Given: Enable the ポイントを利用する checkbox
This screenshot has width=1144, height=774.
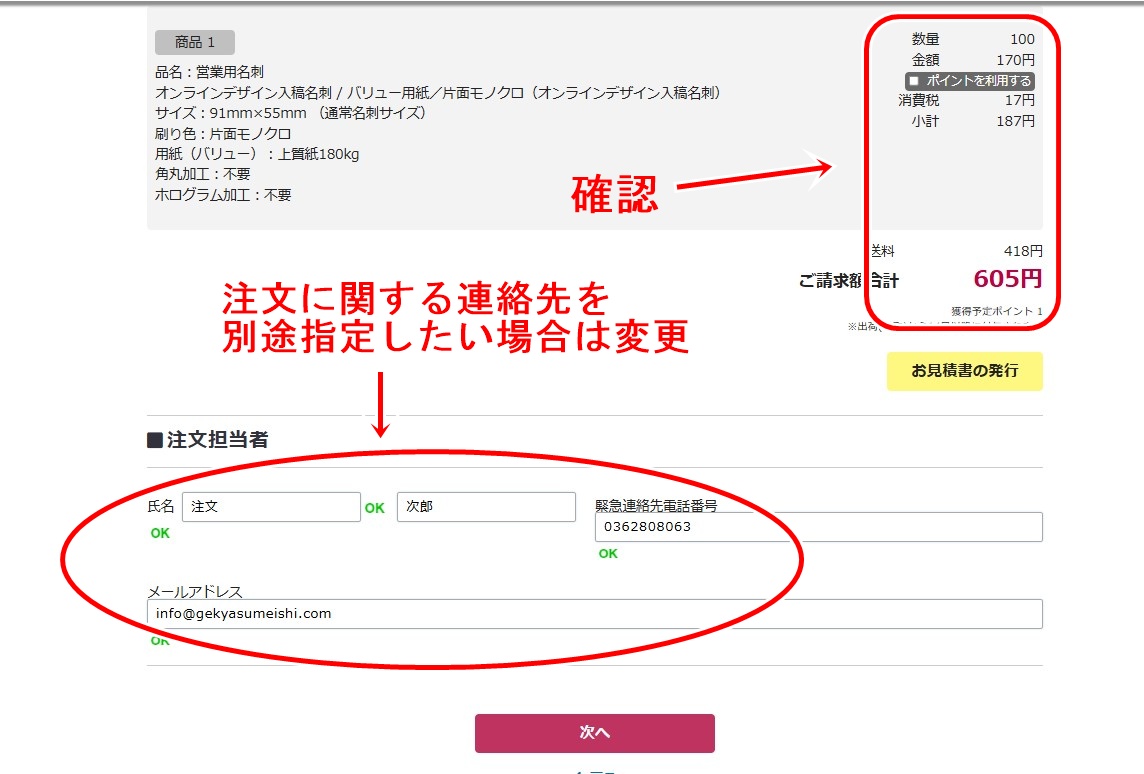Looking at the screenshot, I should pyautogui.click(x=914, y=81).
